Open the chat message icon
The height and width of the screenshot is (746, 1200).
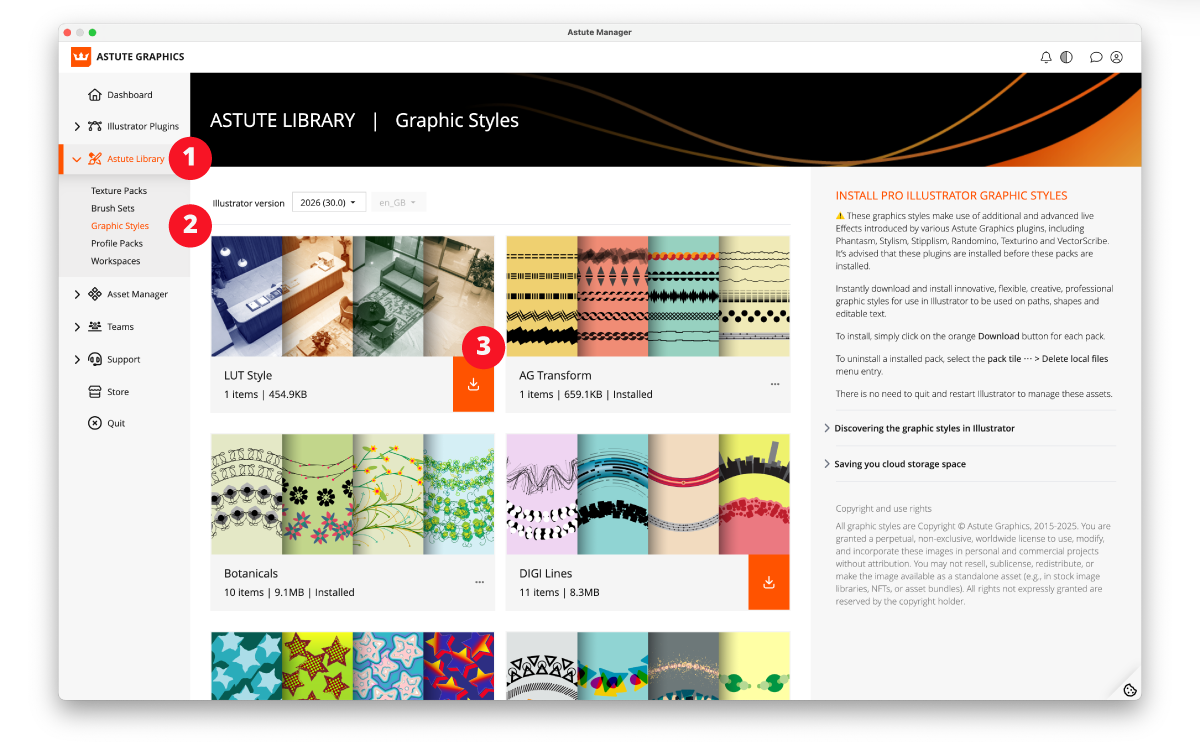[x=1096, y=57]
